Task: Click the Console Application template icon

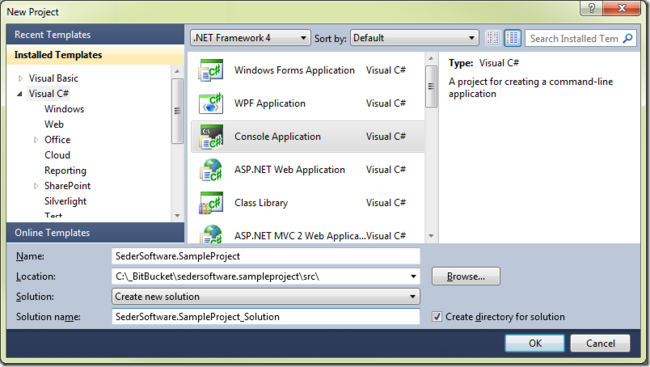Action: coord(211,136)
